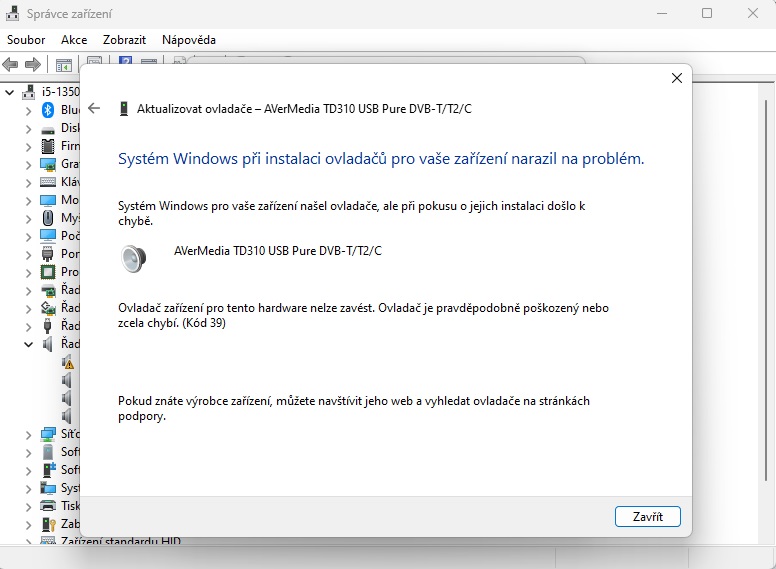Toggle the show/hide console tree toolbar icon
The image size is (776, 569).
[63, 65]
